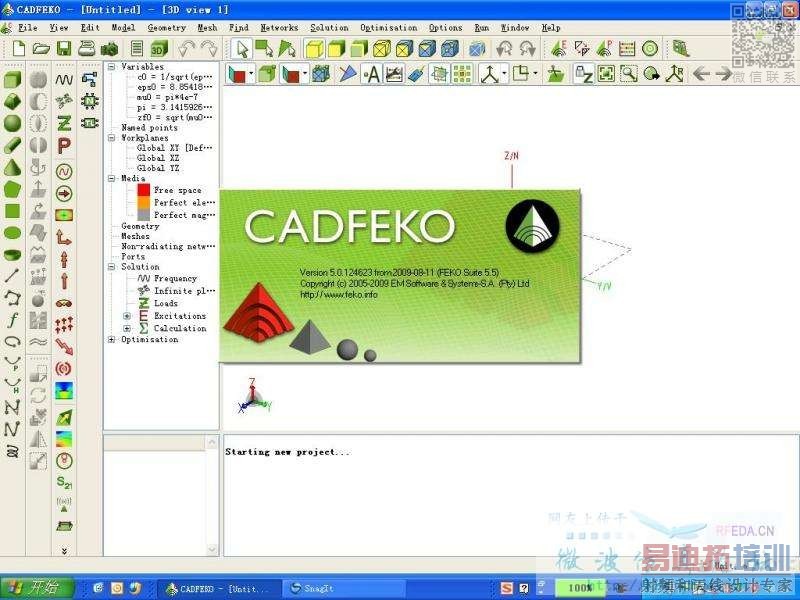Screen dimensions: 800x600
Task: Click the Save model toolbar icon
Action: [x=63, y=48]
